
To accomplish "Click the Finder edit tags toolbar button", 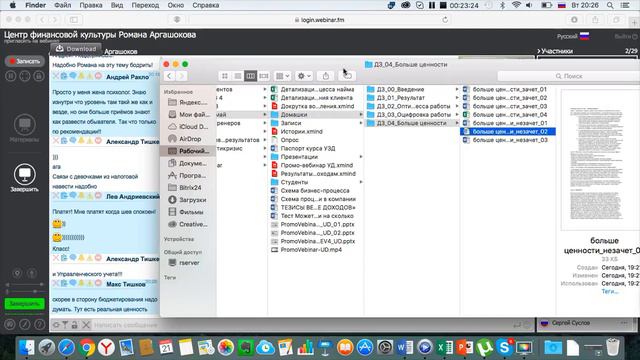I will [x=347, y=76].
